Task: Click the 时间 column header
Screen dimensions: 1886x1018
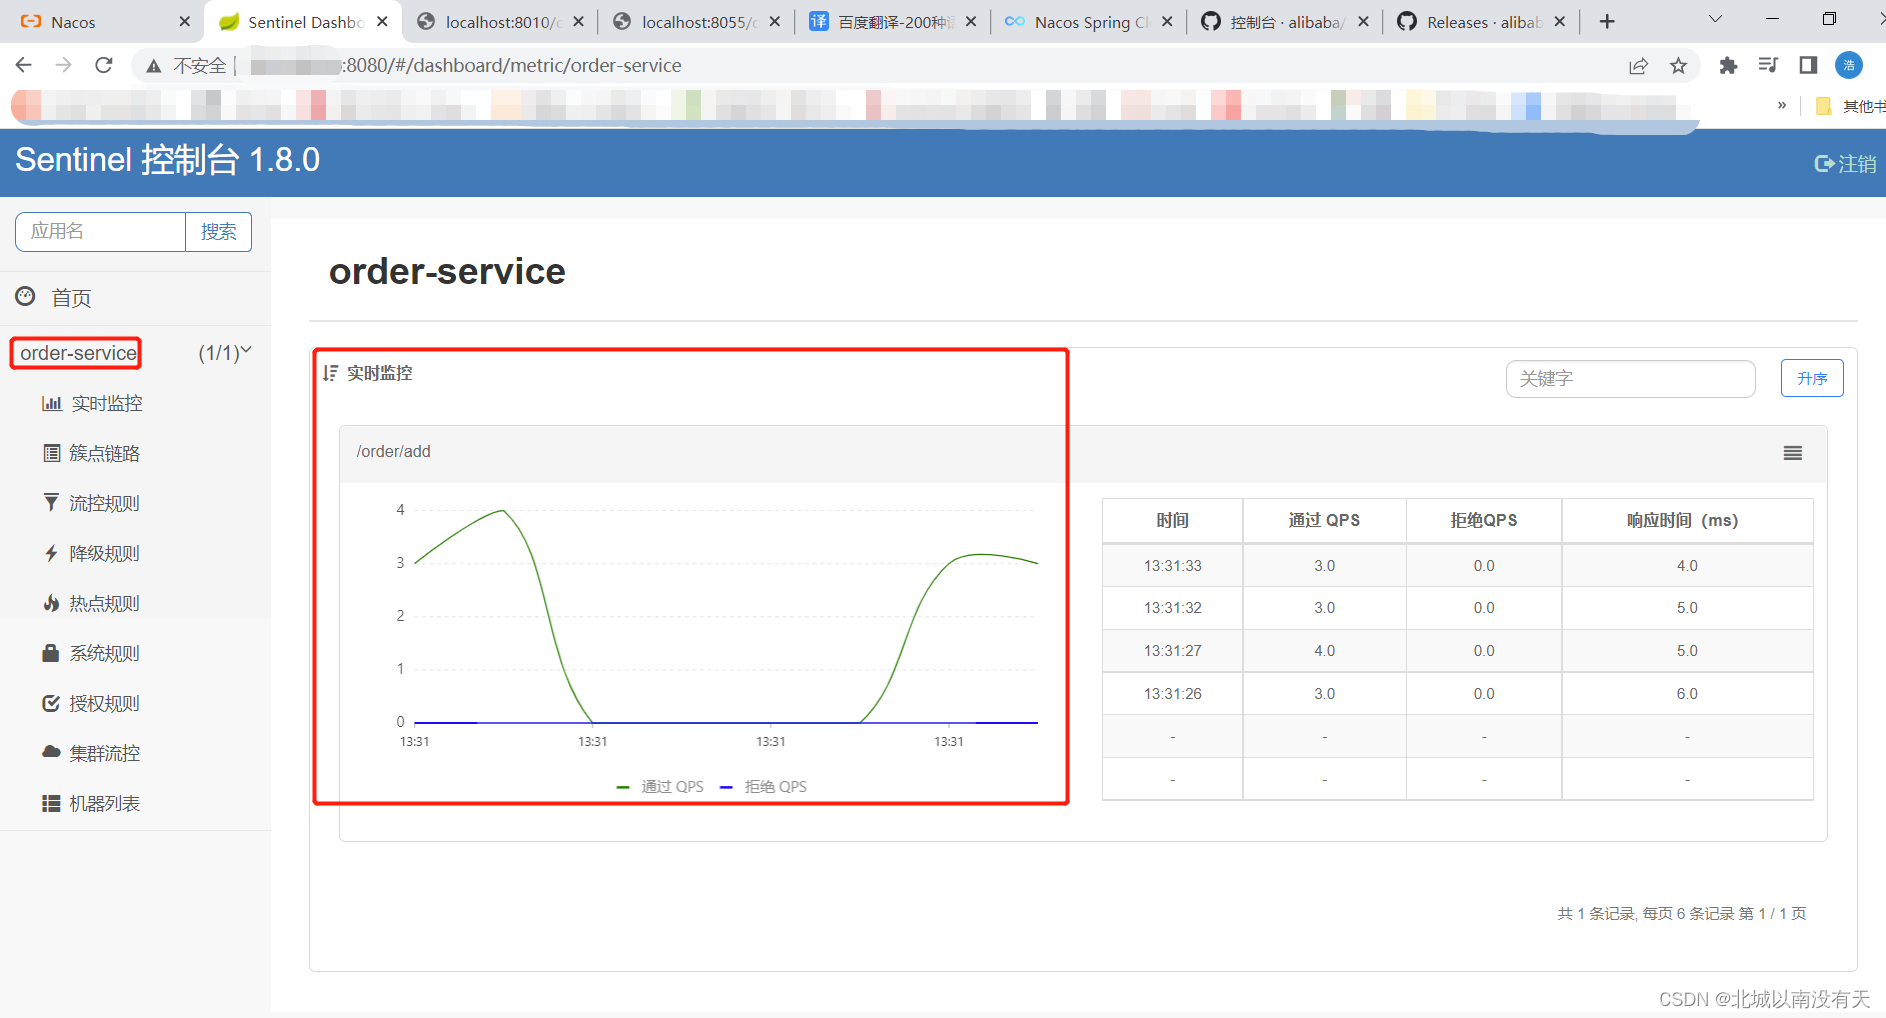Action: [x=1173, y=520]
